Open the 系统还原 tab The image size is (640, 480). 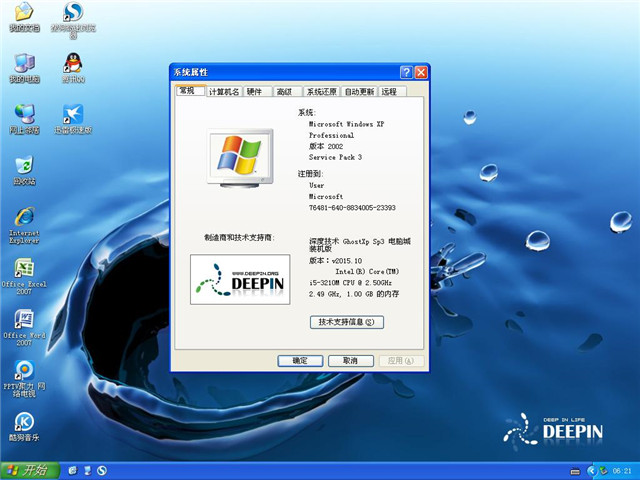point(322,92)
